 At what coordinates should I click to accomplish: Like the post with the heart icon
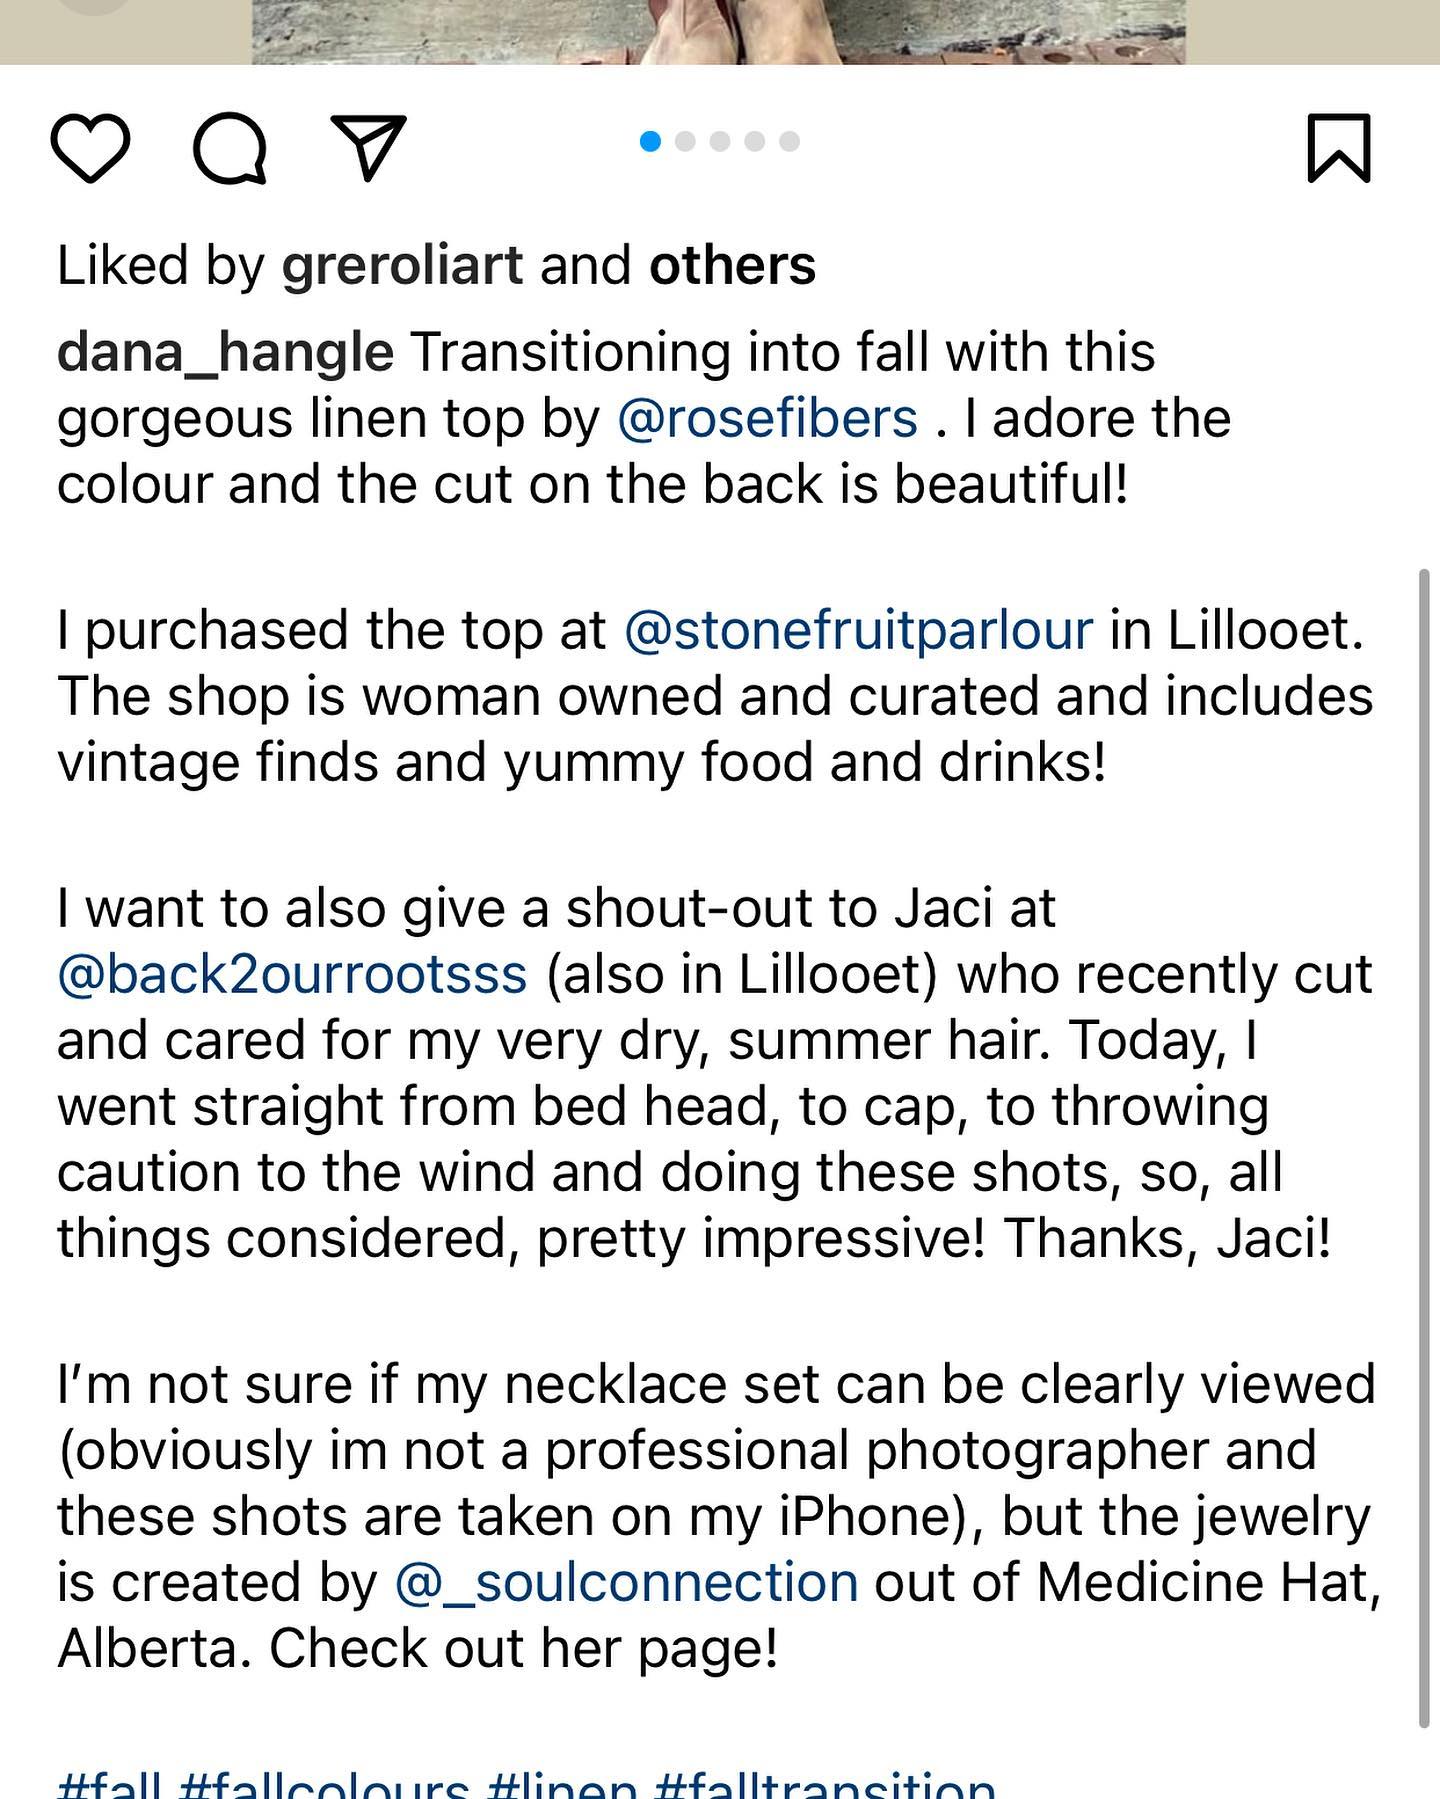point(90,148)
